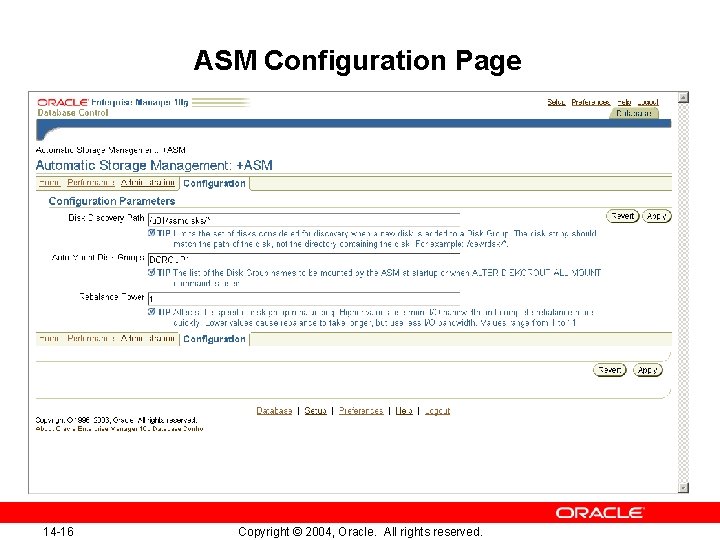The image size is (720, 540).
Task: Click TIP icon under Disk Discovery Path
Action: pos(152,233)
